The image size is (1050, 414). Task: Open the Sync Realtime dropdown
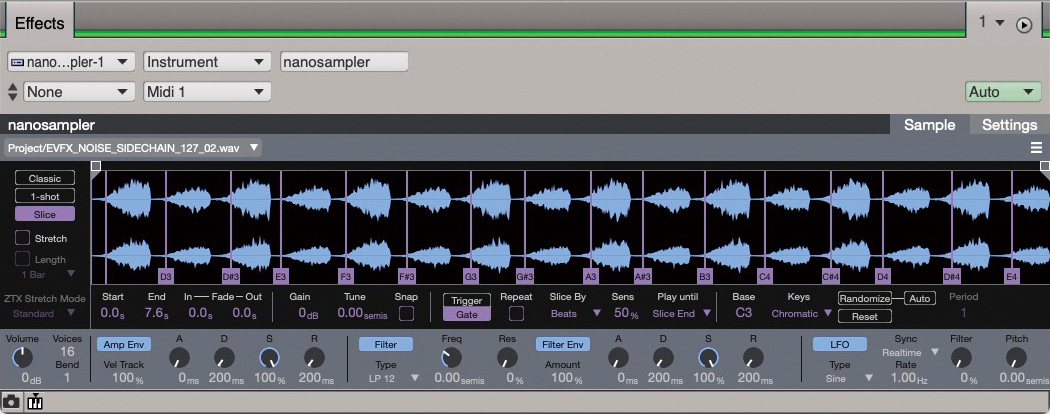coord(910,352)
